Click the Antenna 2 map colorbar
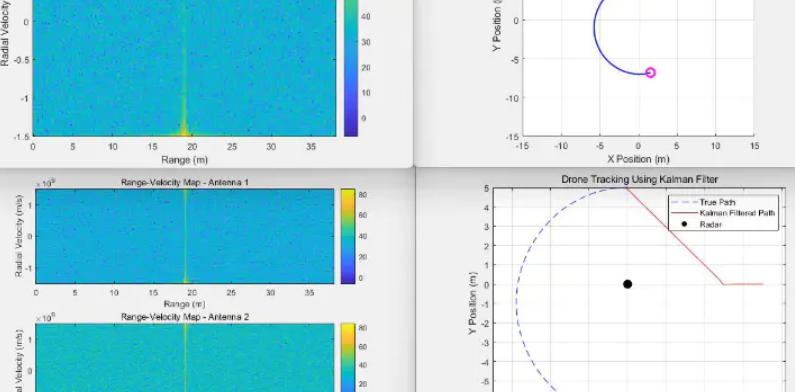The width and height of the screenshot is (795, 392). (348, 358)
